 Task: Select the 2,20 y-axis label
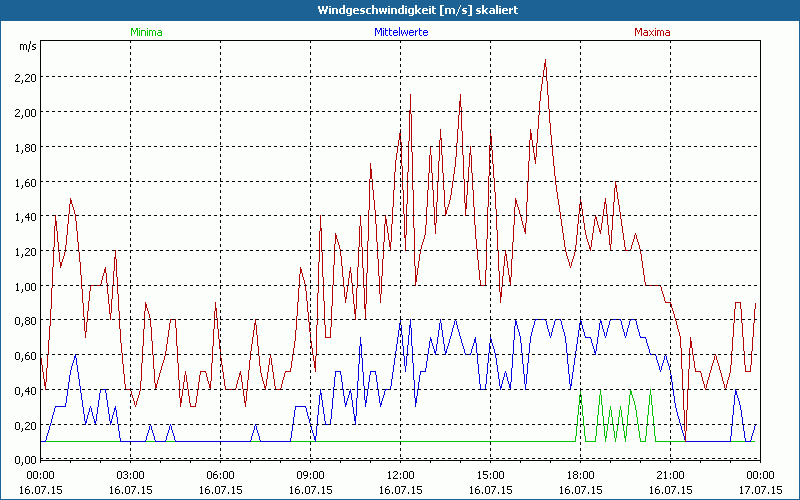click(x=26, y=77)
